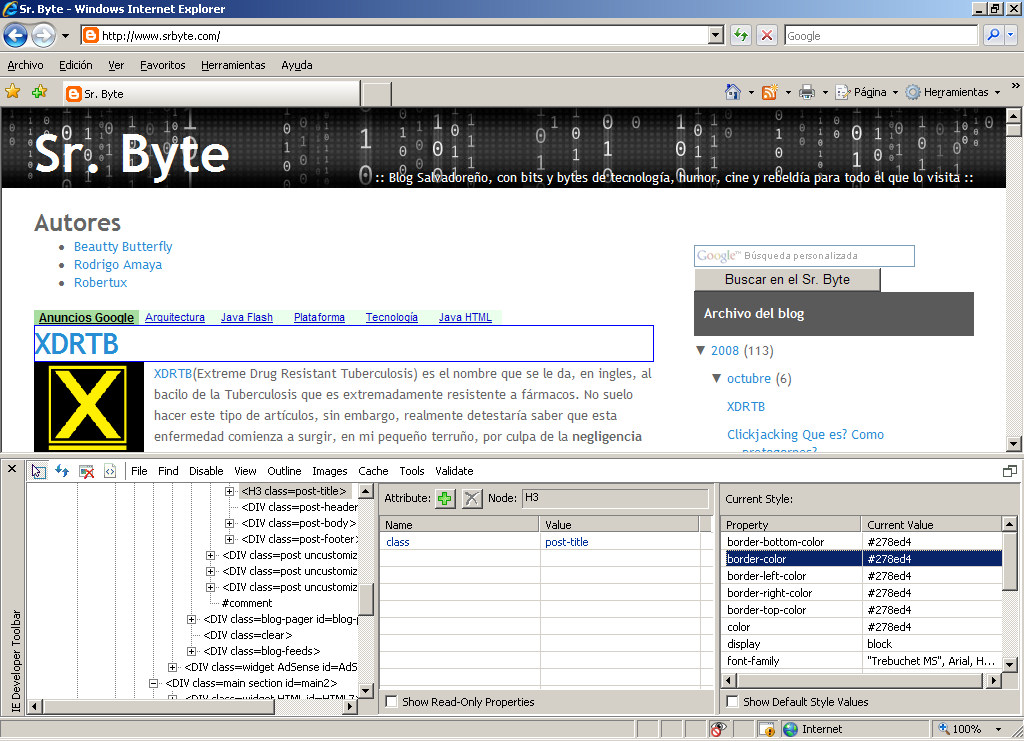Click the Add to Favorites star-plus icon
This screenshot has height=741, width=1024.
point(39,91)
